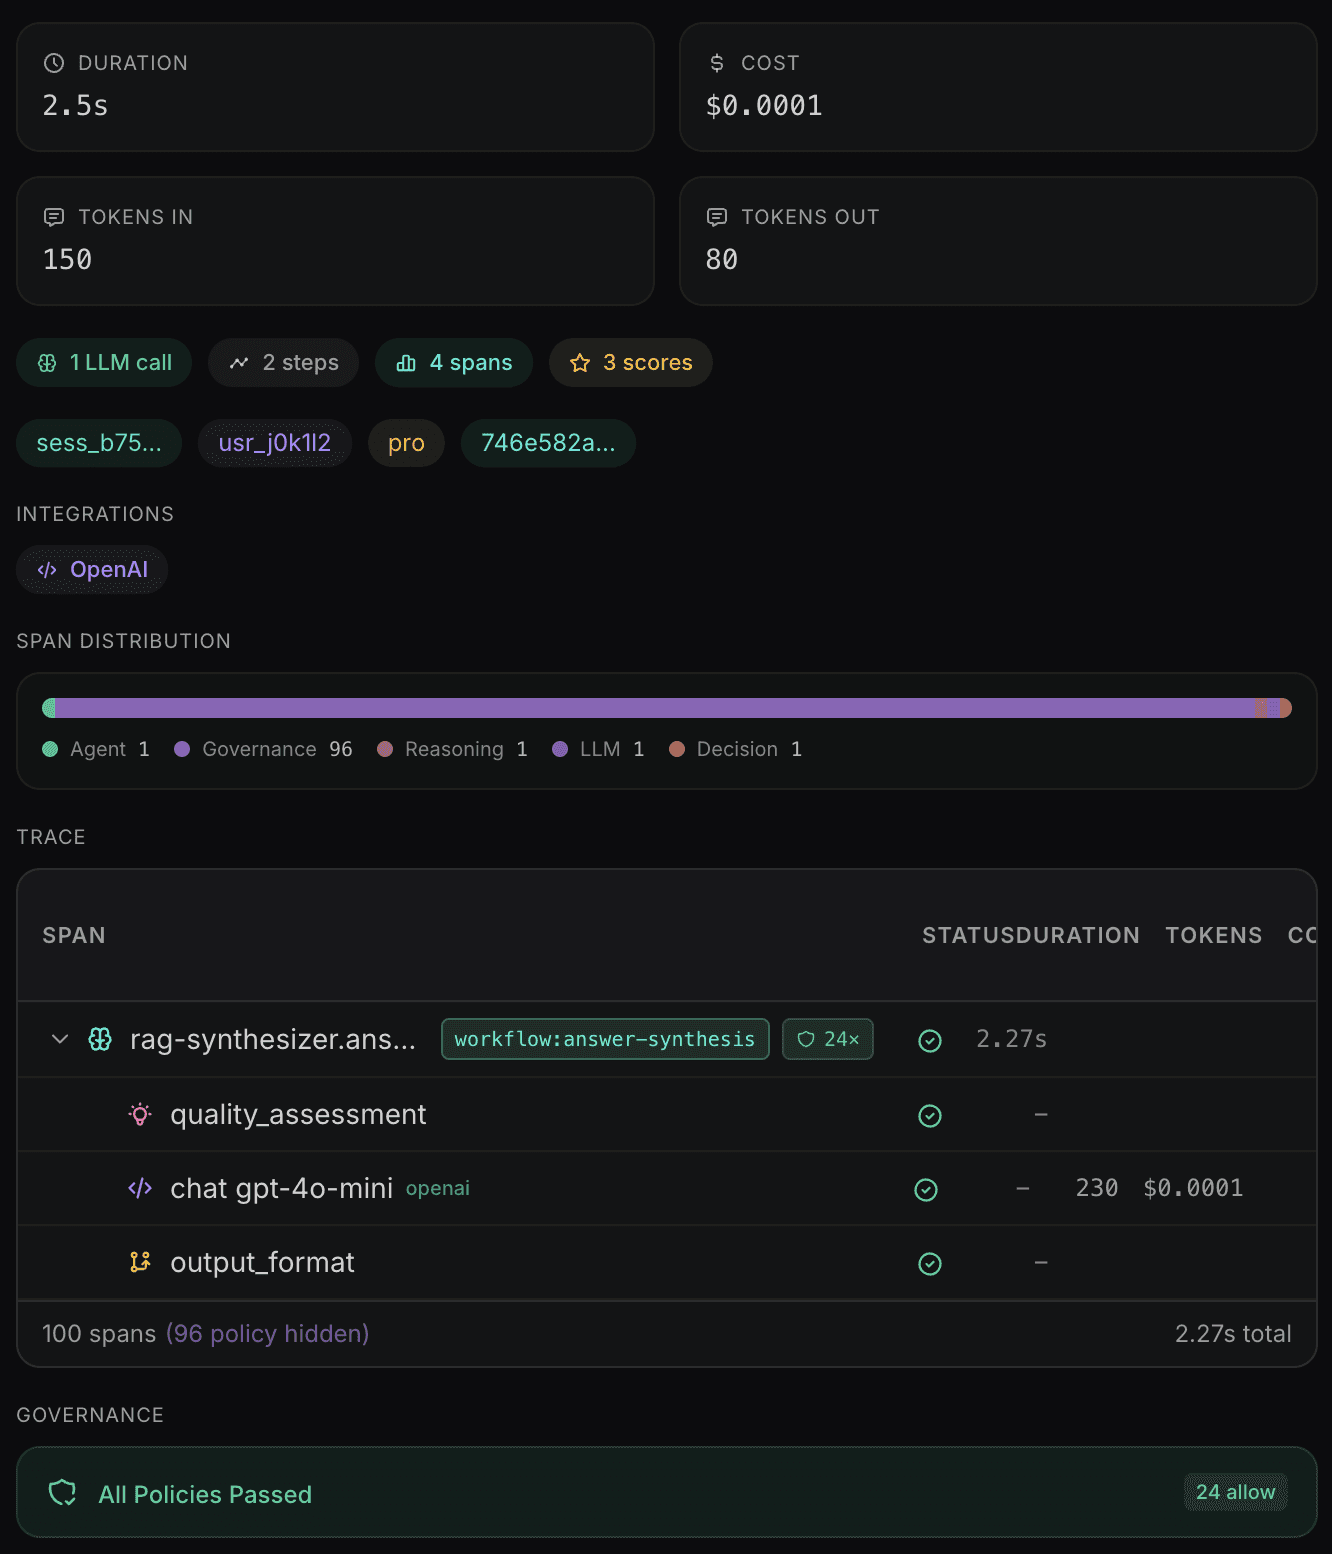Click the 2.27s total text
This screenshot has width=1332, height=1554.
tap(1233, 1334)
